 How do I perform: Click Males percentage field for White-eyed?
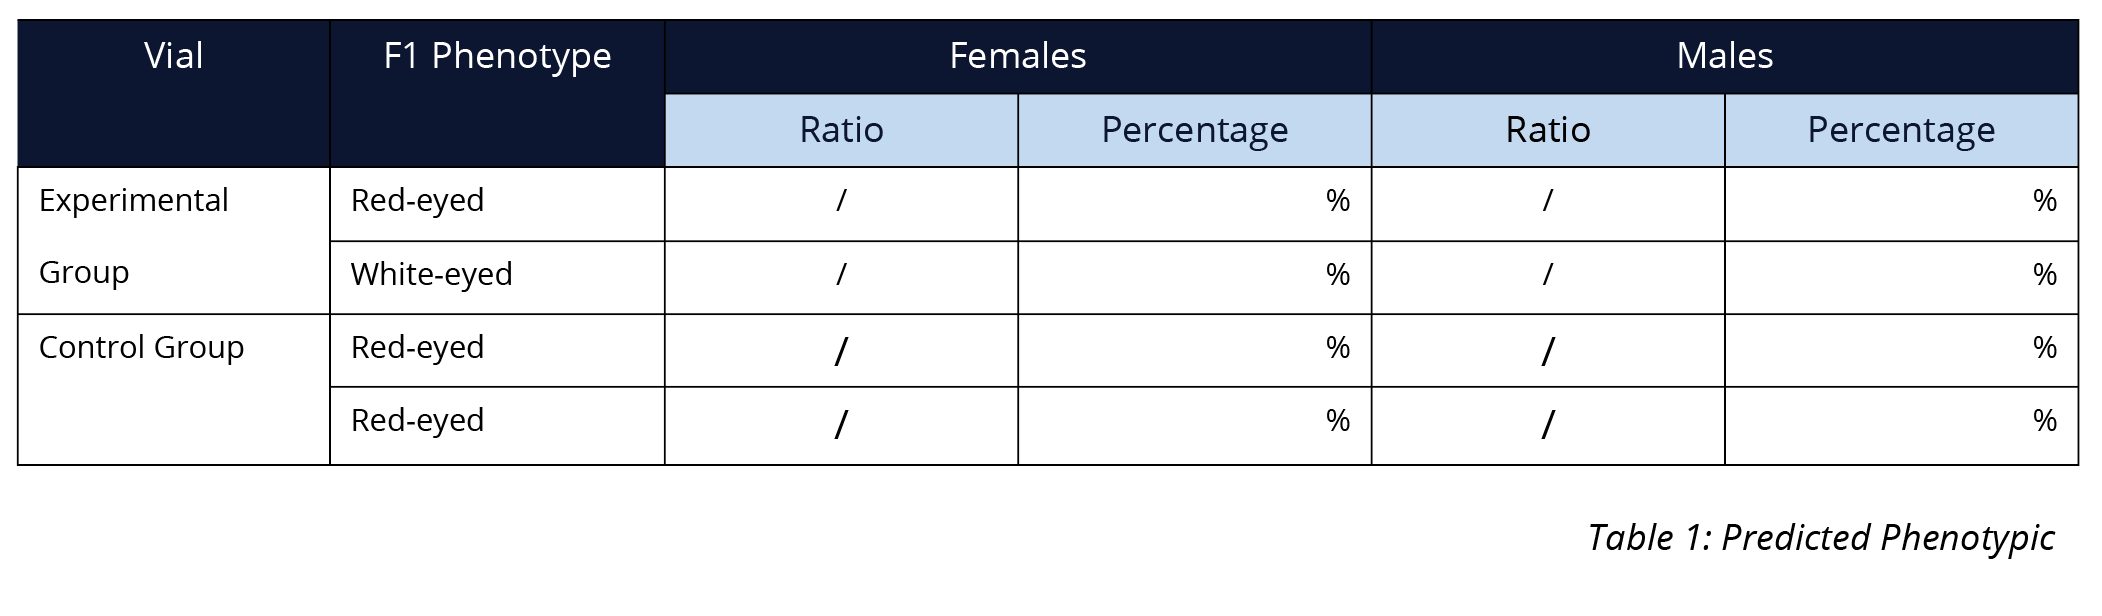pos(1901,277)
